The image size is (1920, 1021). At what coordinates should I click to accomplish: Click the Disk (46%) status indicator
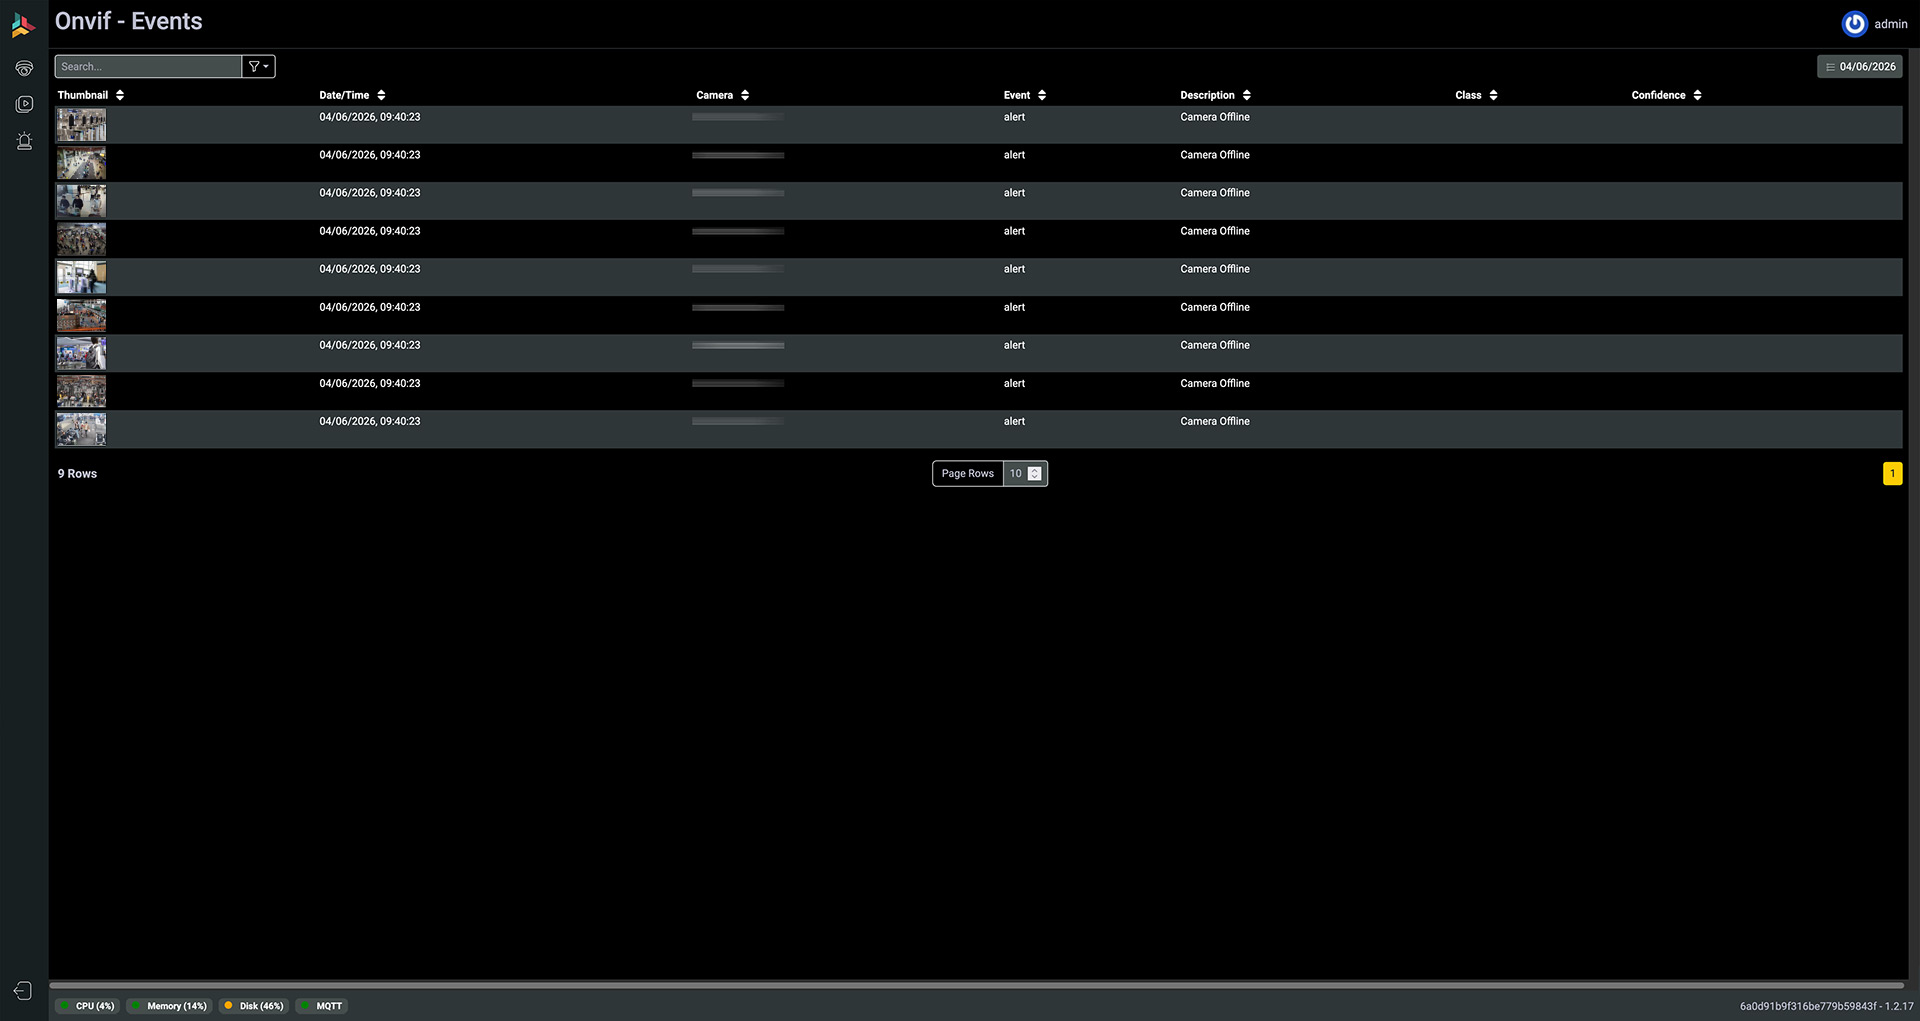(x=254, y=1006)
